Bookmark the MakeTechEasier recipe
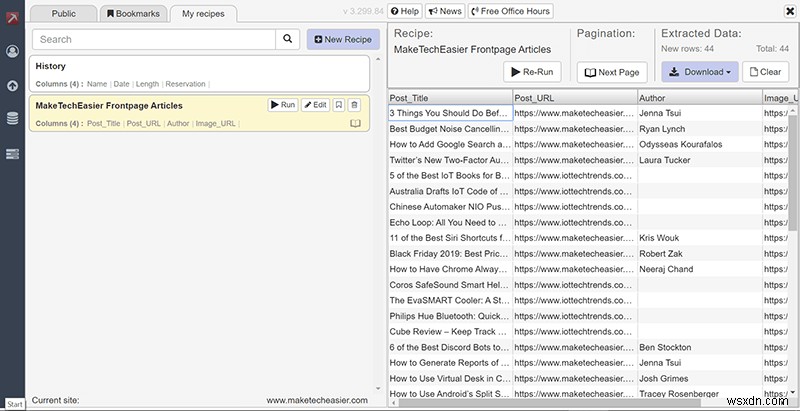 tap(338, 105)
